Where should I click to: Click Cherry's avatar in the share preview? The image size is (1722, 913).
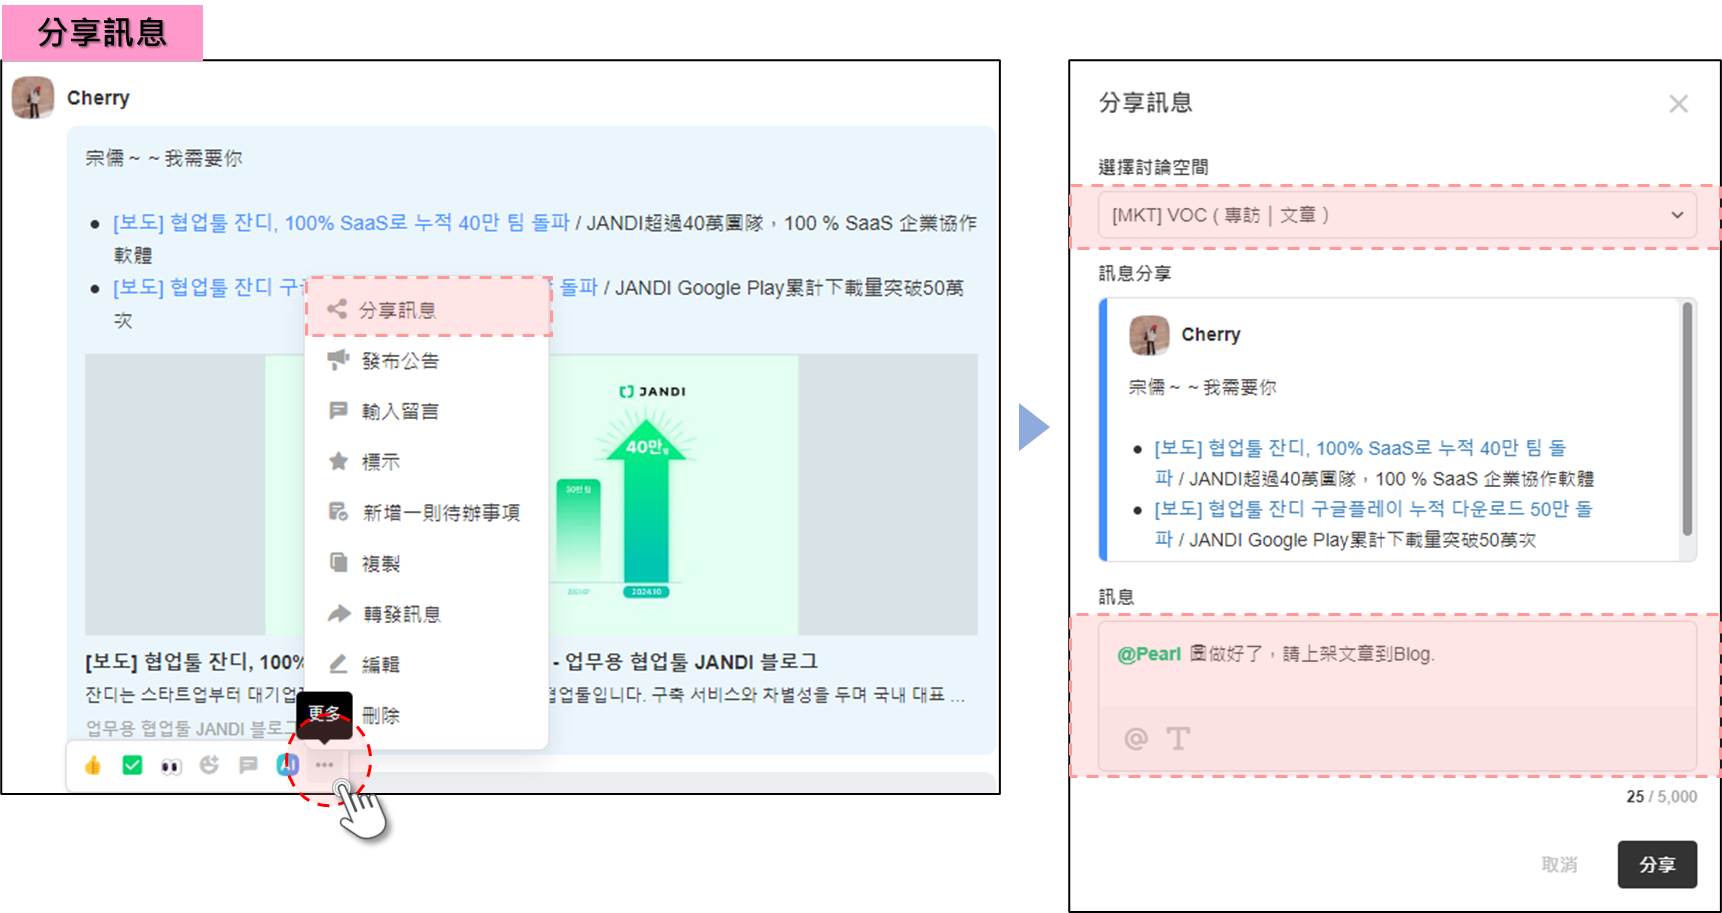coord(1149,335)
